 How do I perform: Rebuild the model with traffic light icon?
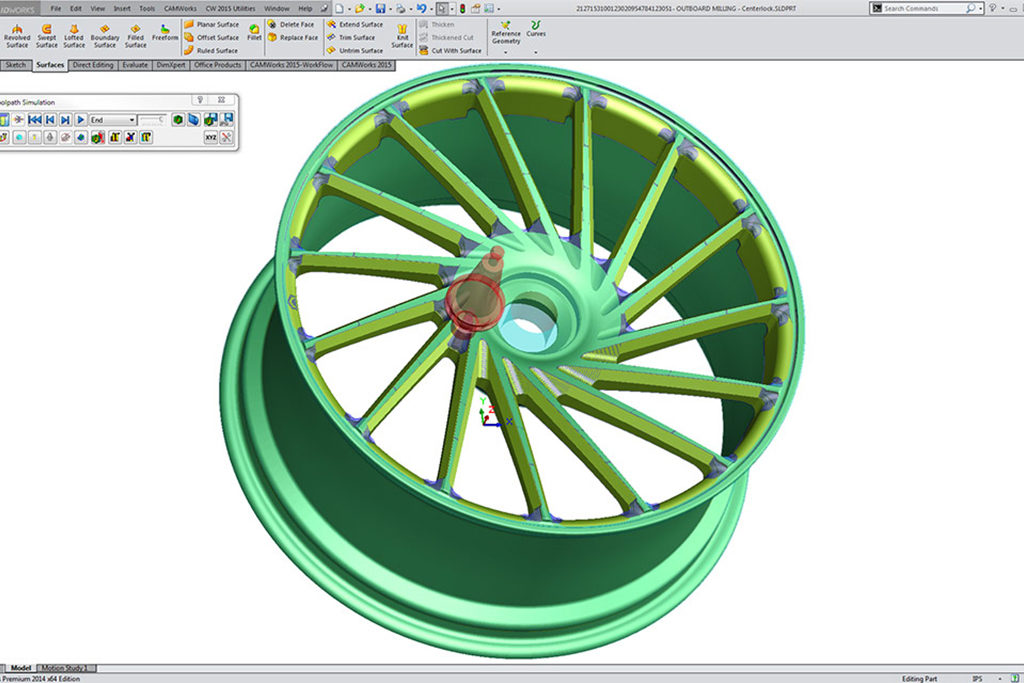tap(462, 8)
